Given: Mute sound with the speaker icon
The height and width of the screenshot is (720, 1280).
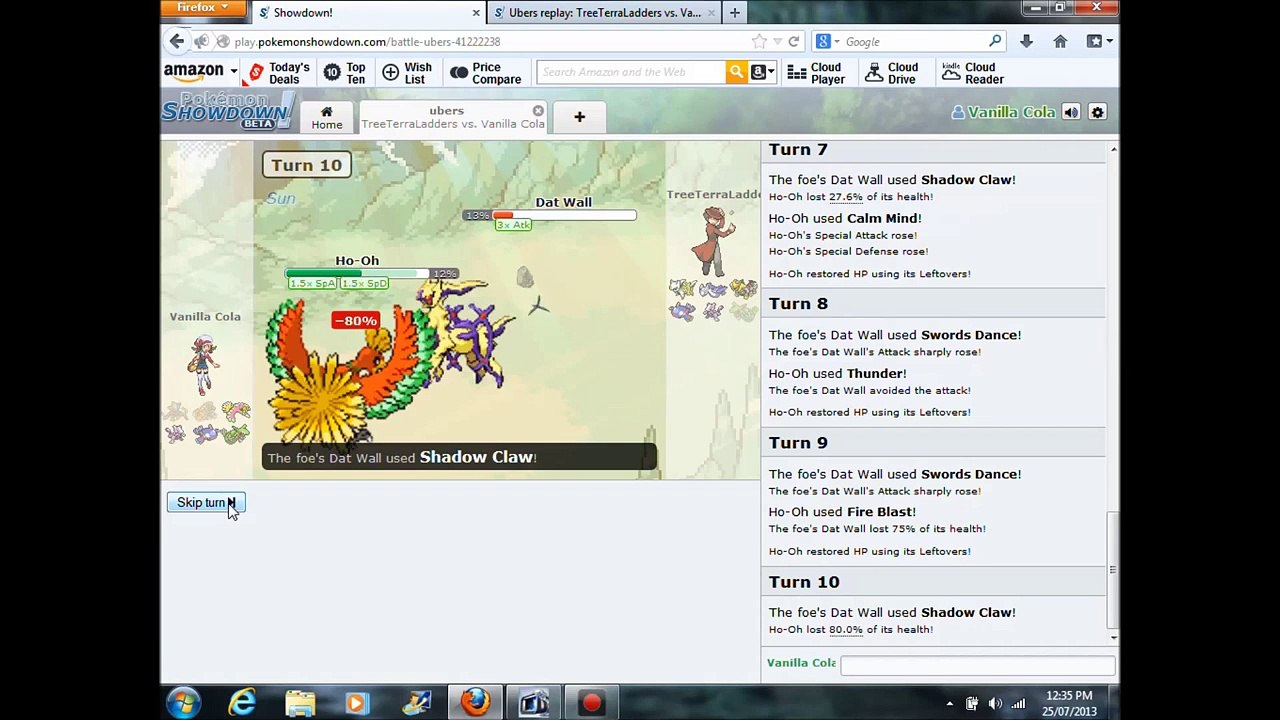Looking at the screenshot, I should [1071, 112].
